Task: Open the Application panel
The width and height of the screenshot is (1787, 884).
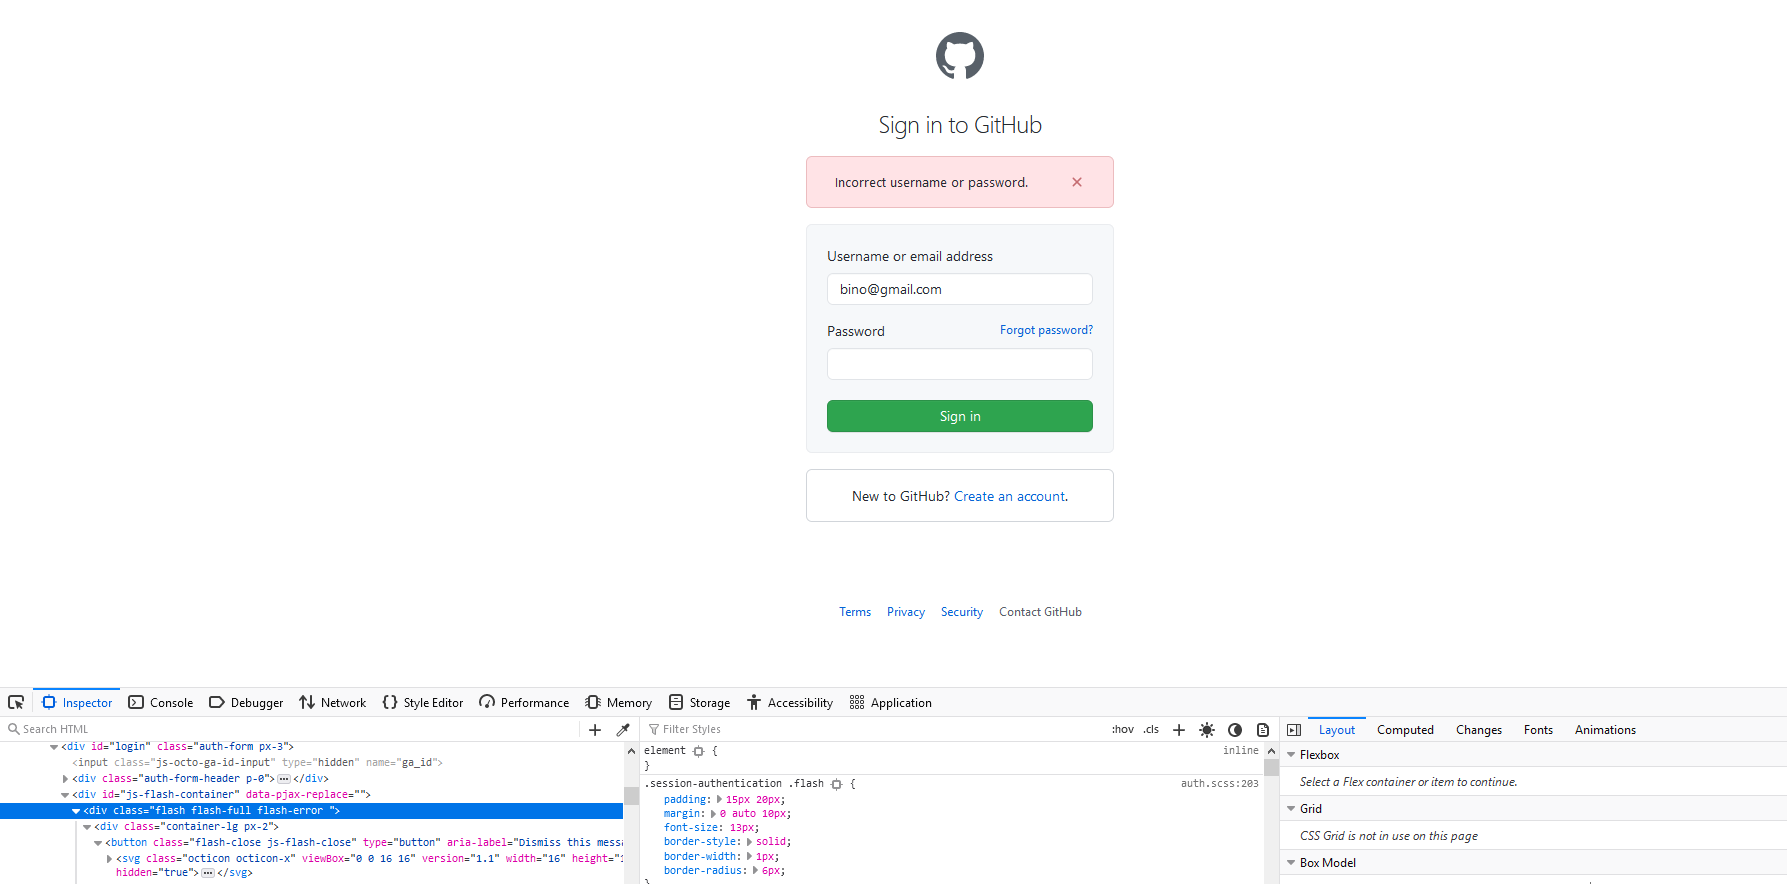Action: [891, 702]
